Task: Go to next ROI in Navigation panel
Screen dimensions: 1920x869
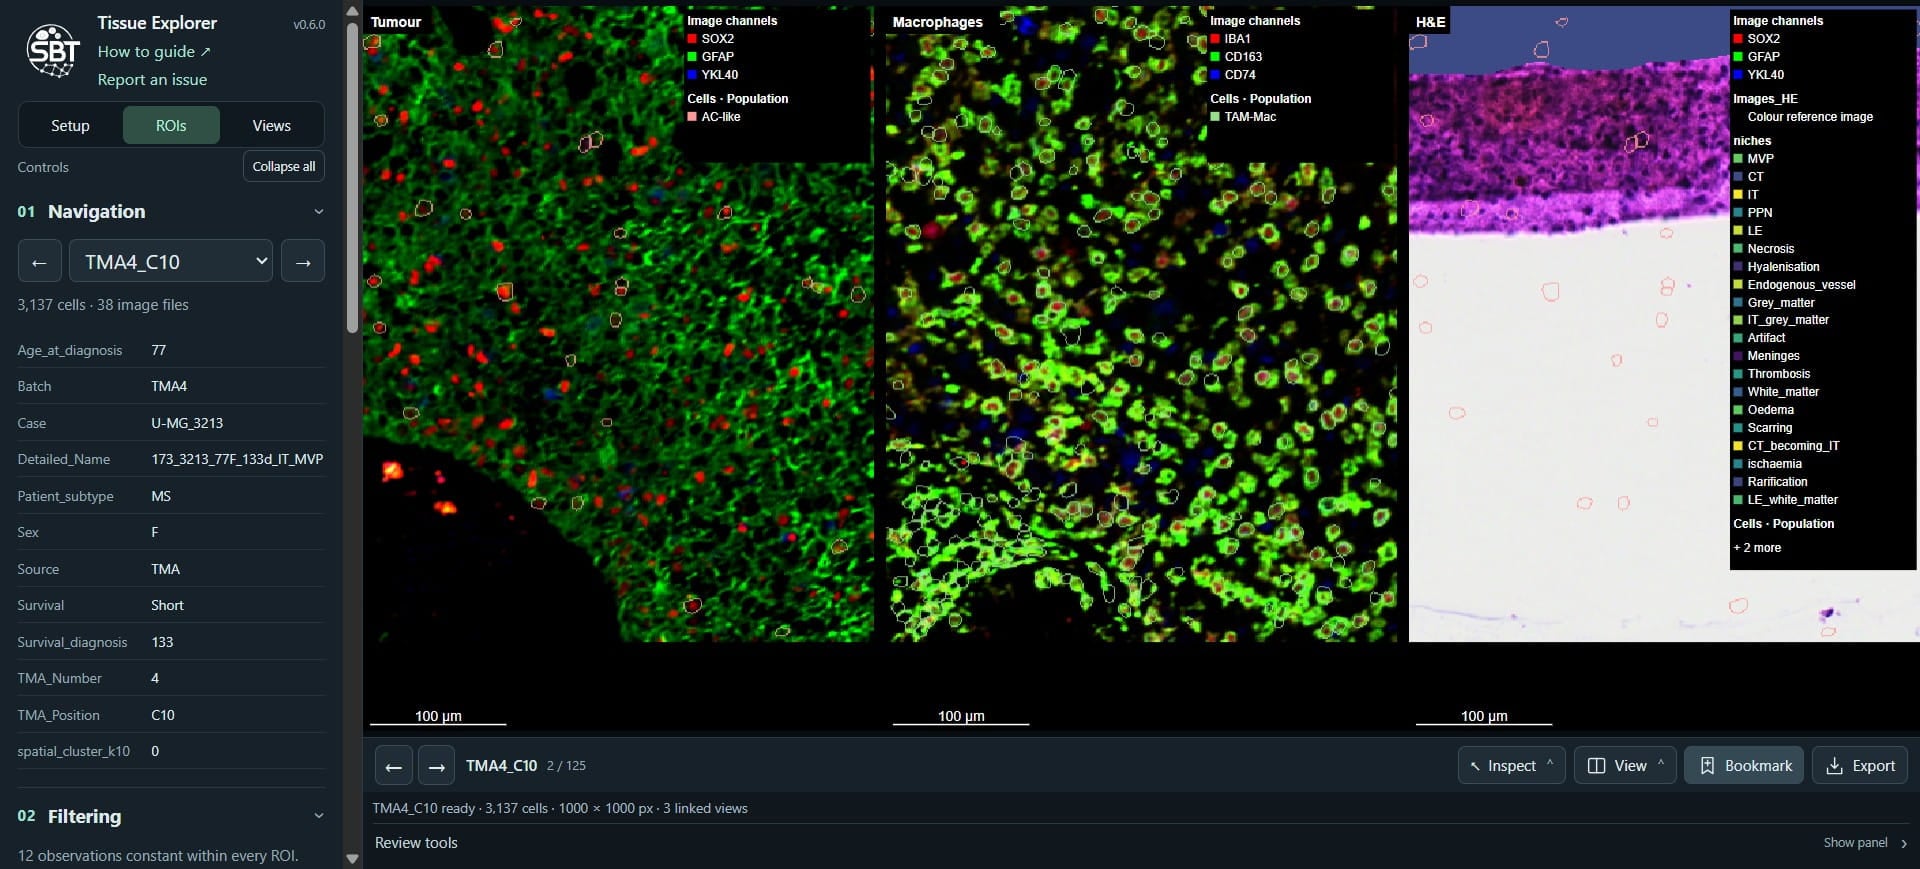Action: (x=303, y=262)
